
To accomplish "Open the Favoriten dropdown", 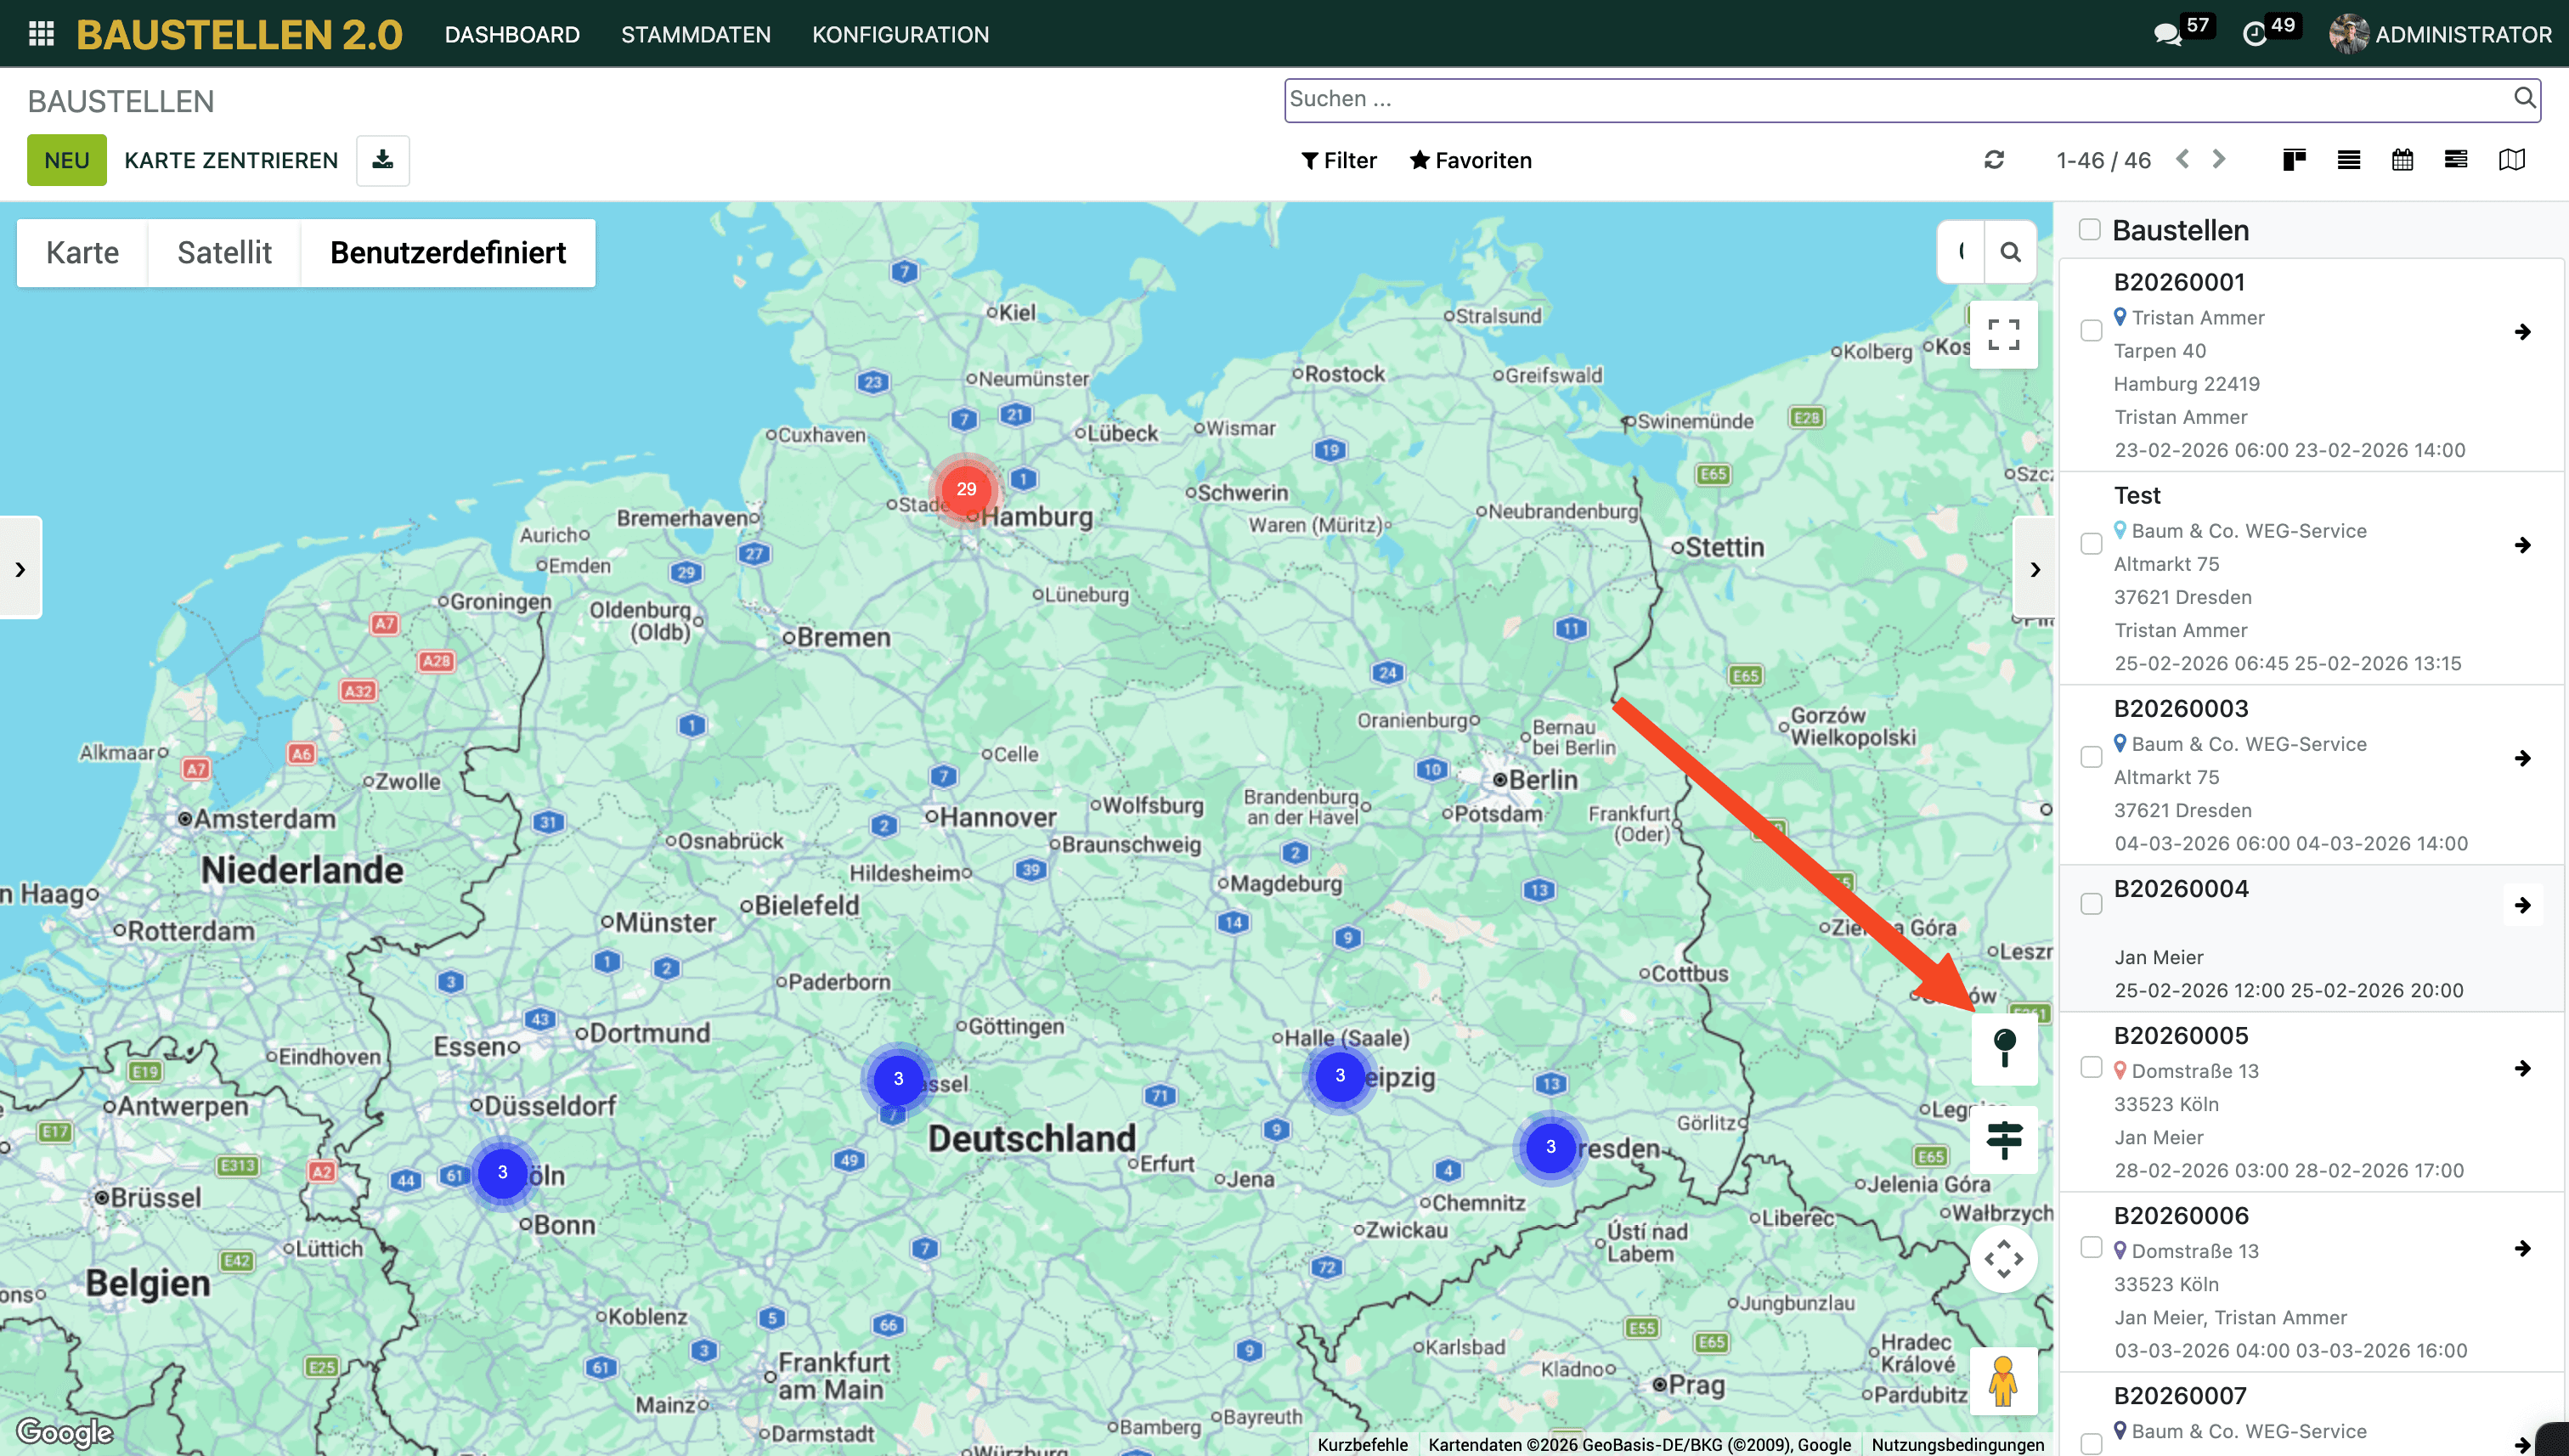I will click(1471, 160).
